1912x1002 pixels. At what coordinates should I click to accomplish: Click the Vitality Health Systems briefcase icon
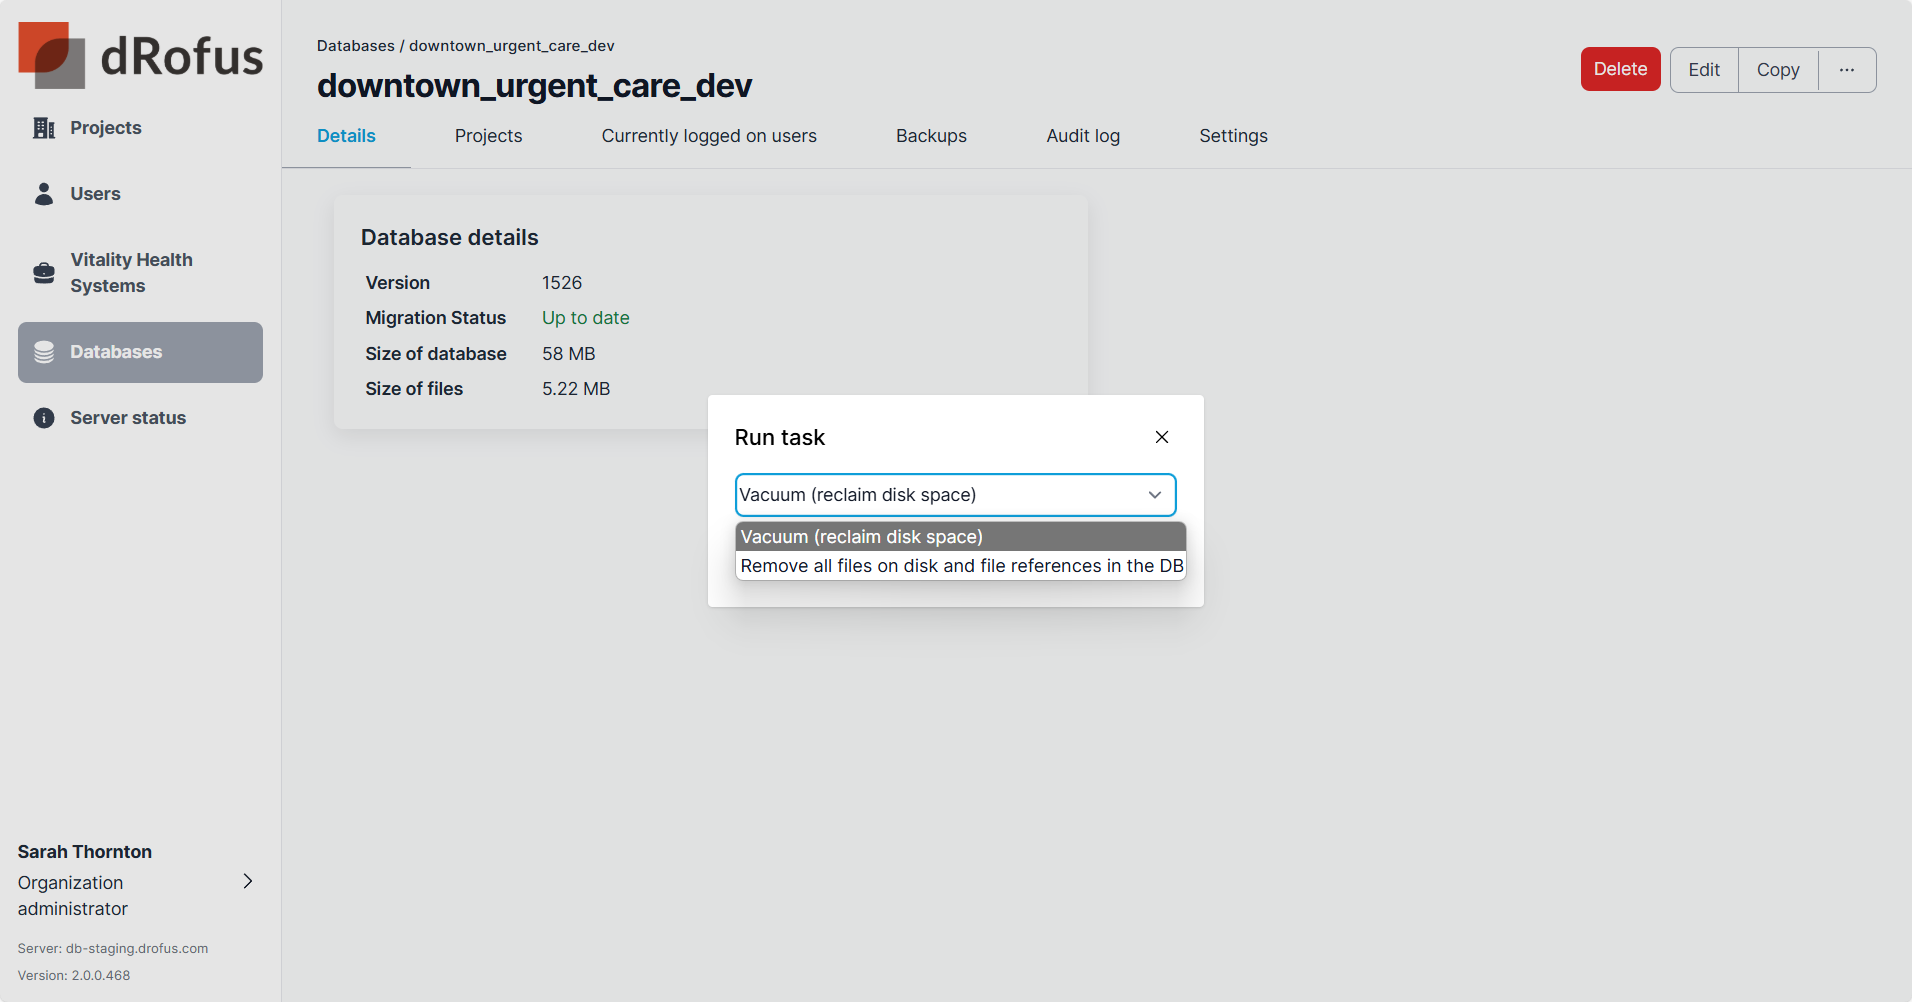click(x=44, y=273)
